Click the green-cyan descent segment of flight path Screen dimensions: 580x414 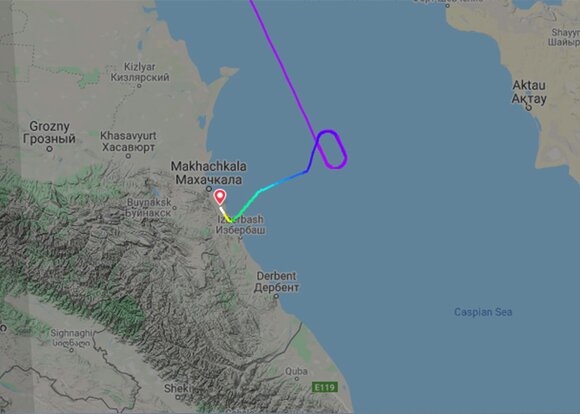pyautogui.click(x=248, y=204)
